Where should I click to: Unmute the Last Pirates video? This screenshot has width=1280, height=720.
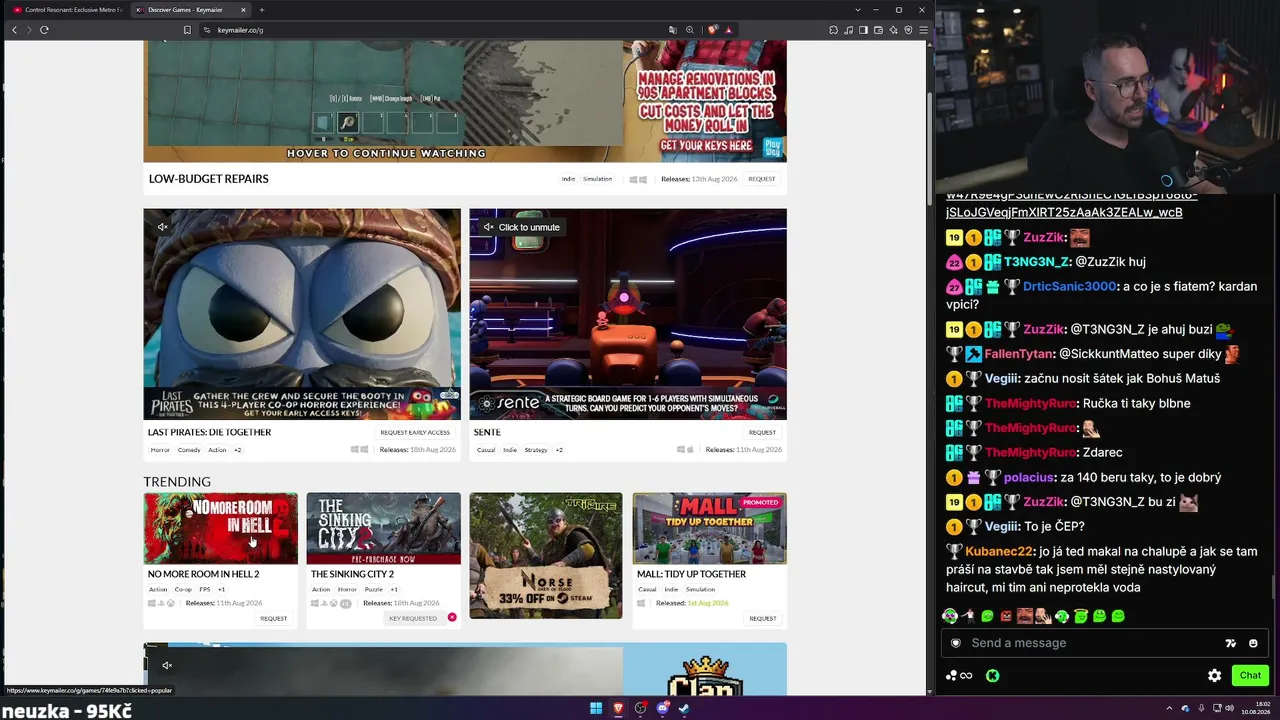point(162,227)
